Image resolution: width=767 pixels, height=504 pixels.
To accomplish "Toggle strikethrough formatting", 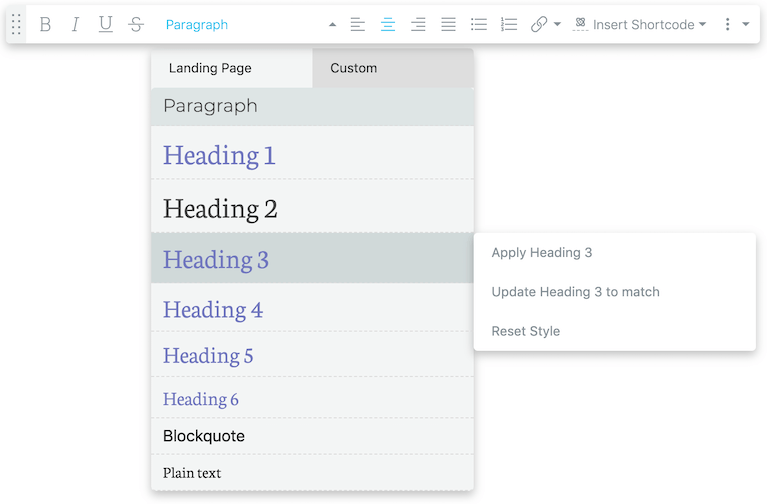I will point(136,24).
